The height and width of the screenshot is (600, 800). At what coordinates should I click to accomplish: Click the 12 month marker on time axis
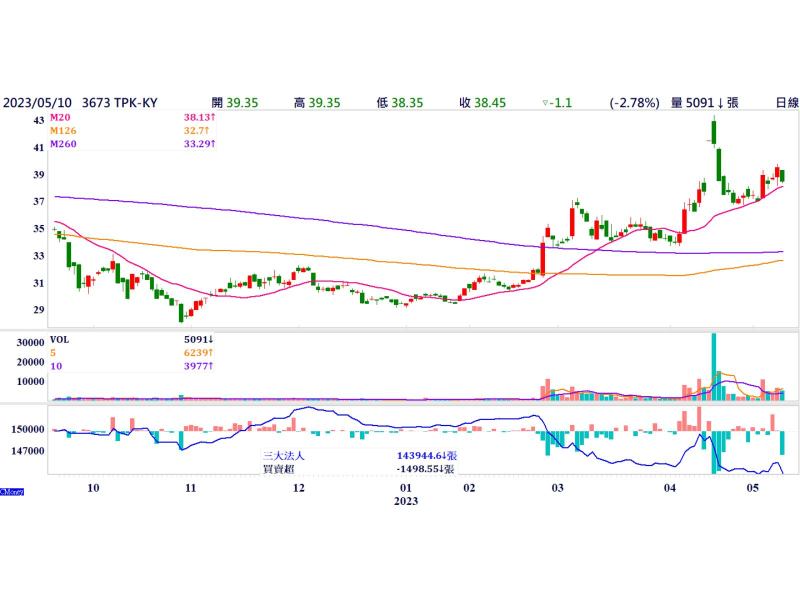tap(298, 488)
